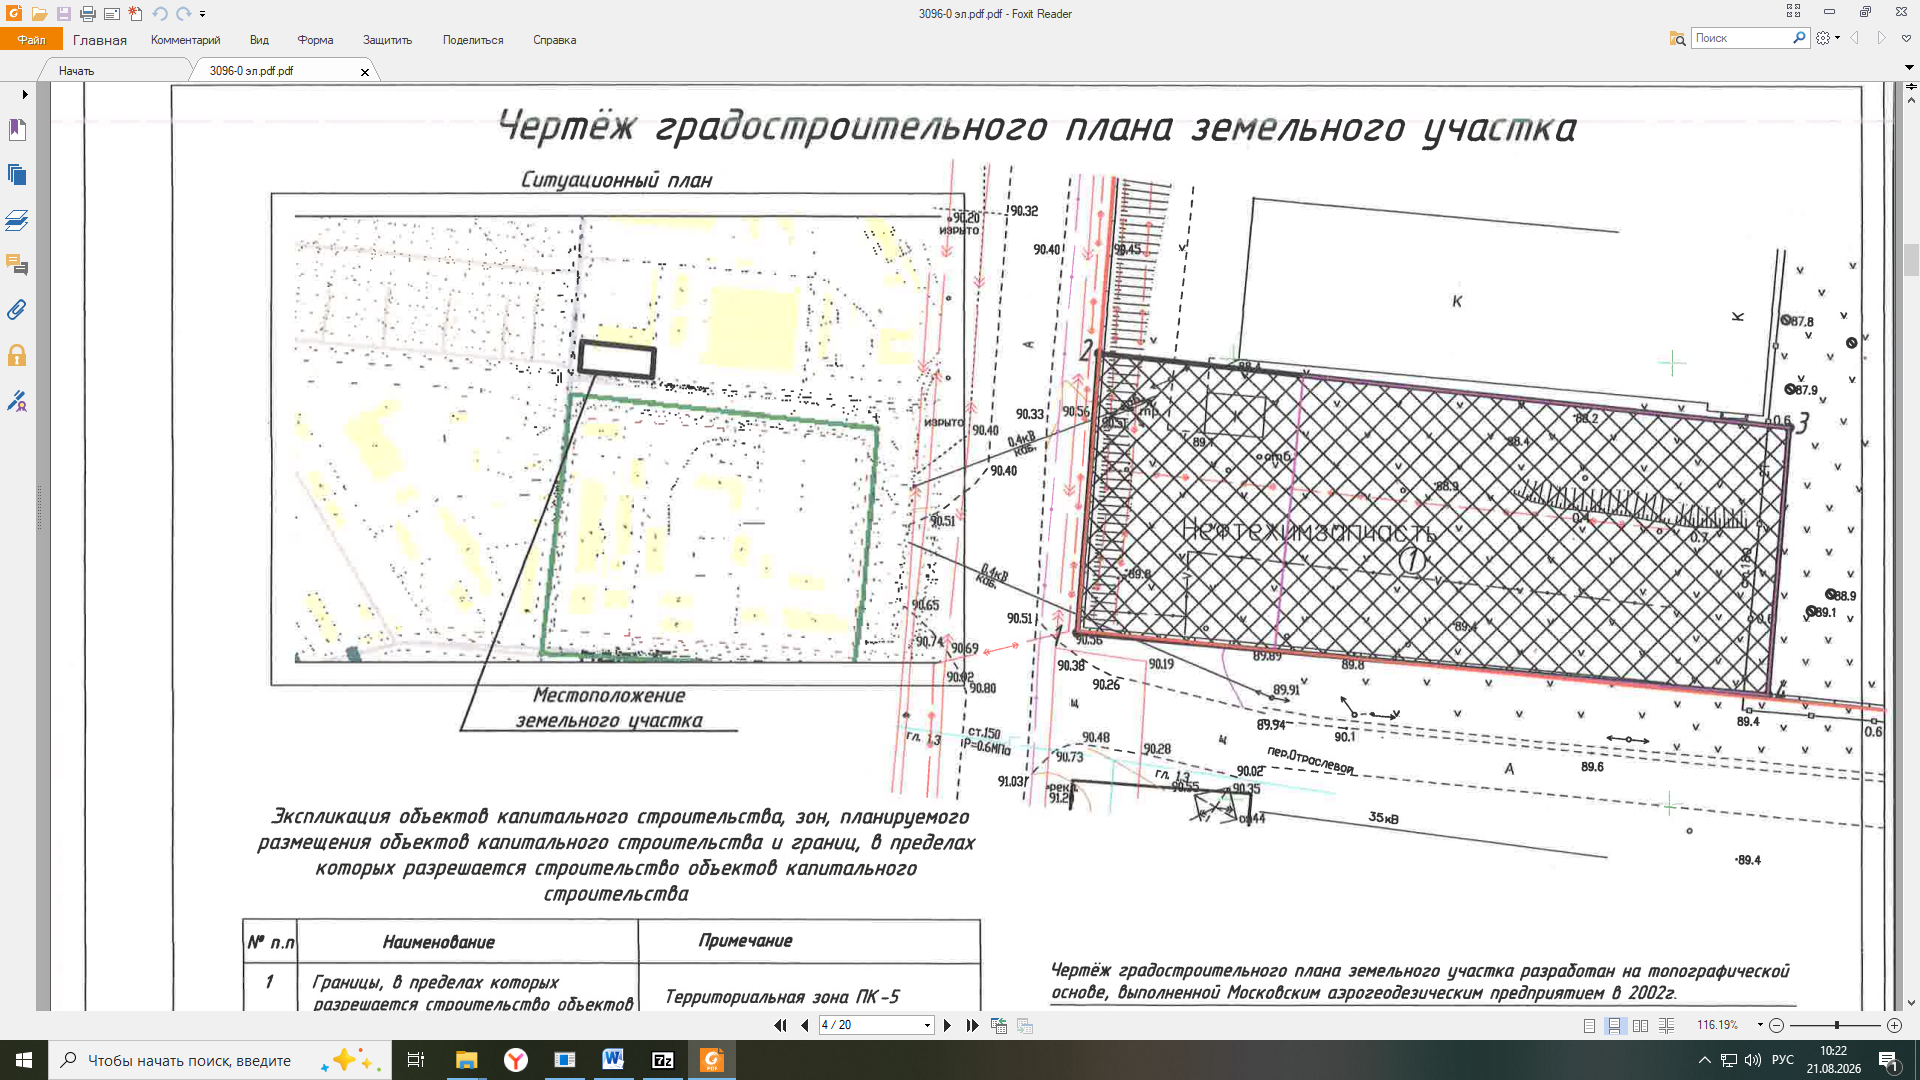Screen dimensions: 1920x1080
Task: Click the Print icon in quick toolbar
Action: pos(88,14)
